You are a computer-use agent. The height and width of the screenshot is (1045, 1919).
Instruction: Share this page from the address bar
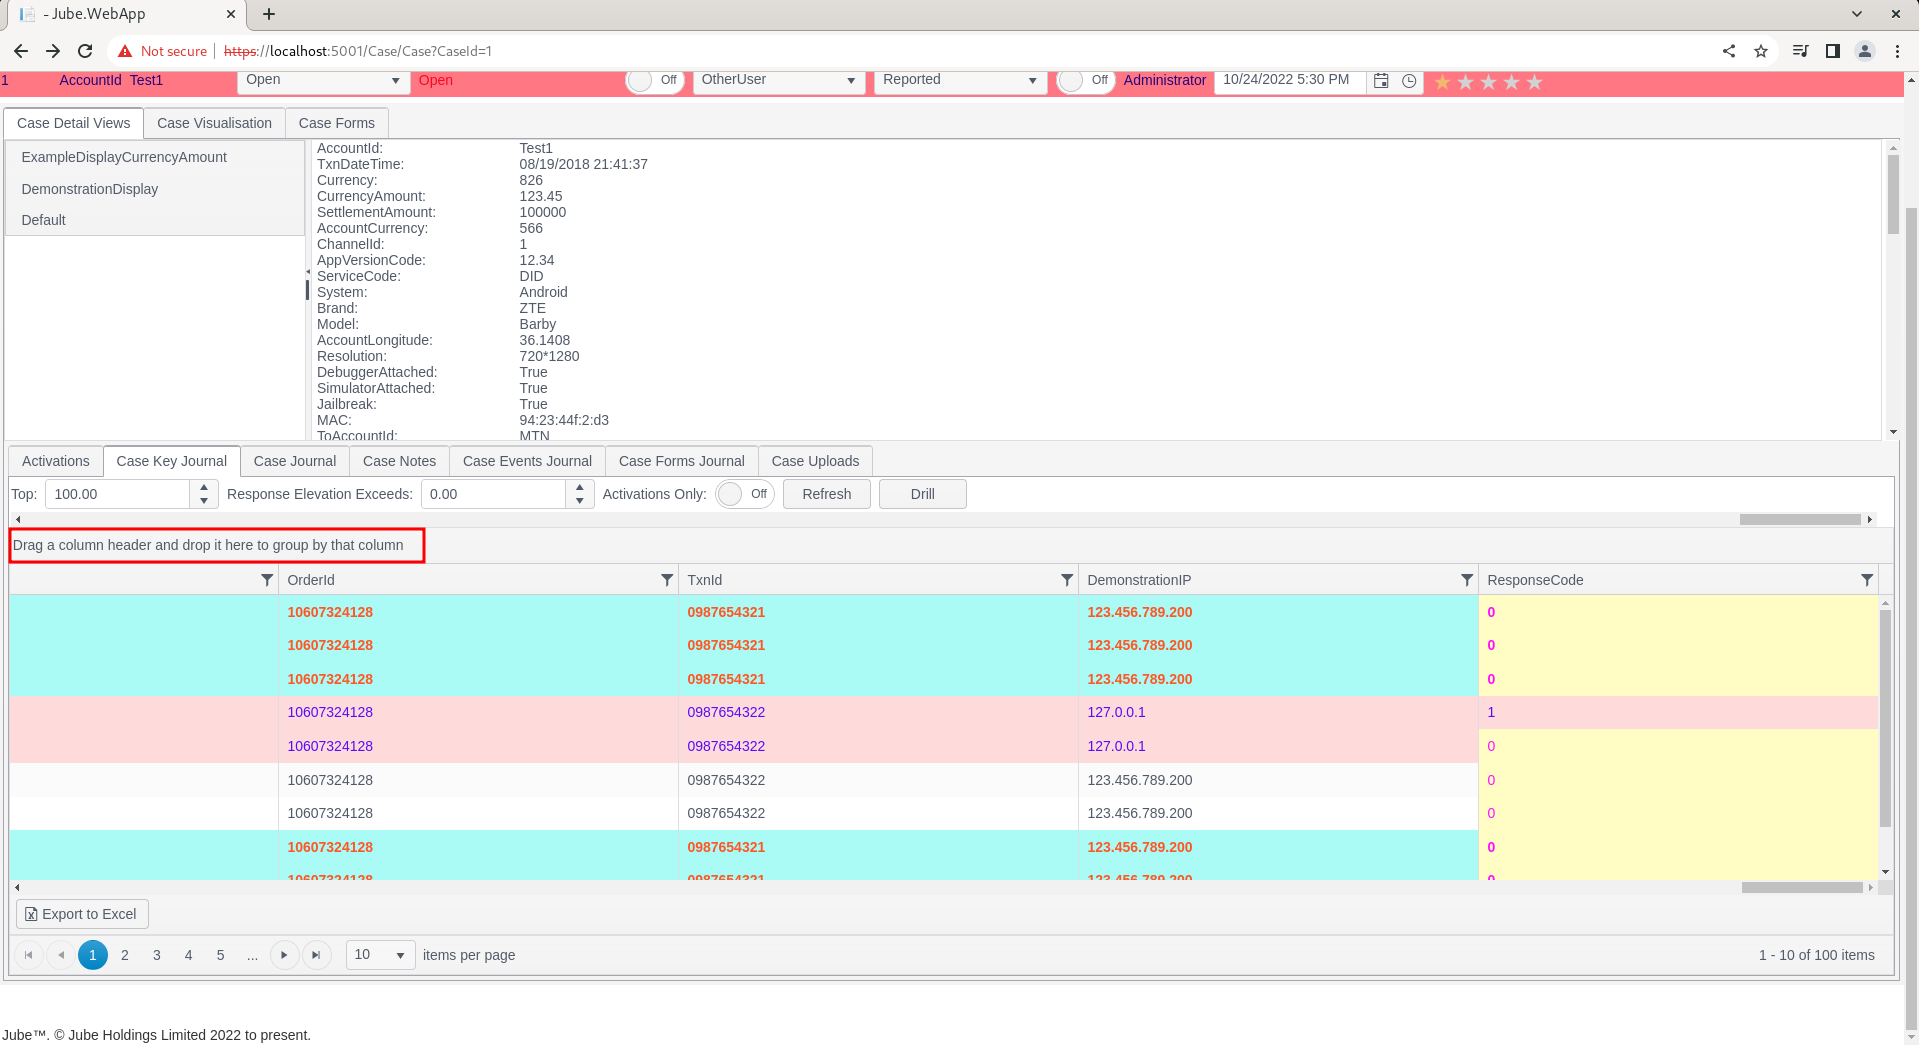pyautogui.click(x=1729, y=51)
